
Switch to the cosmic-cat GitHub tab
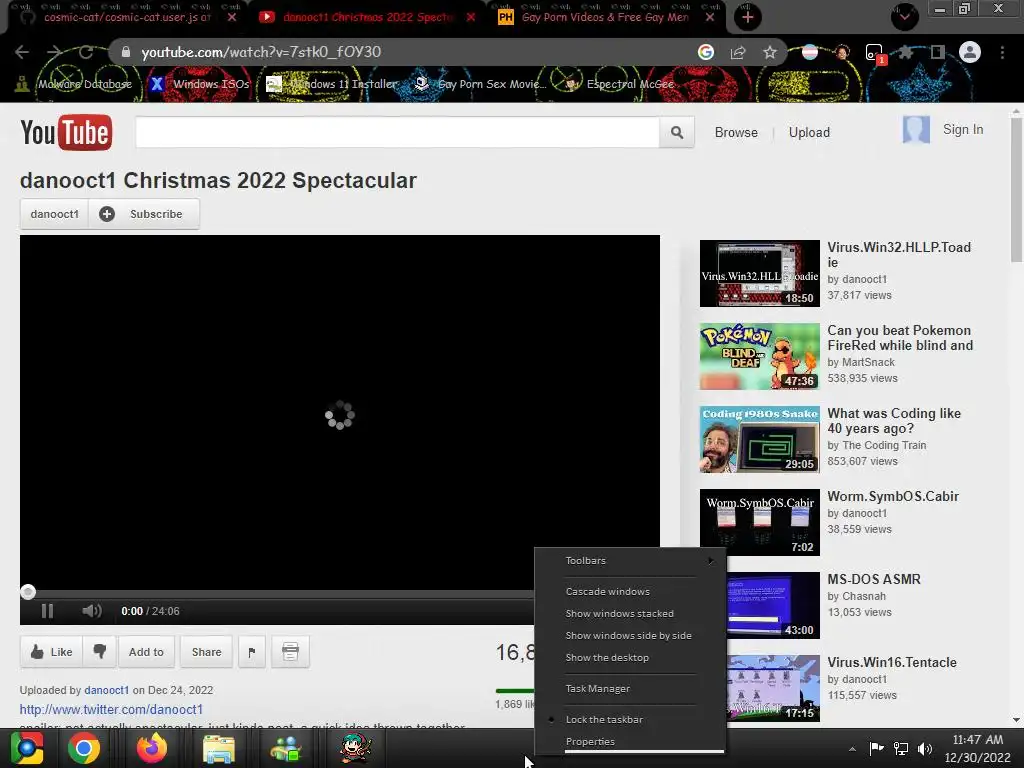click(127, 18)
